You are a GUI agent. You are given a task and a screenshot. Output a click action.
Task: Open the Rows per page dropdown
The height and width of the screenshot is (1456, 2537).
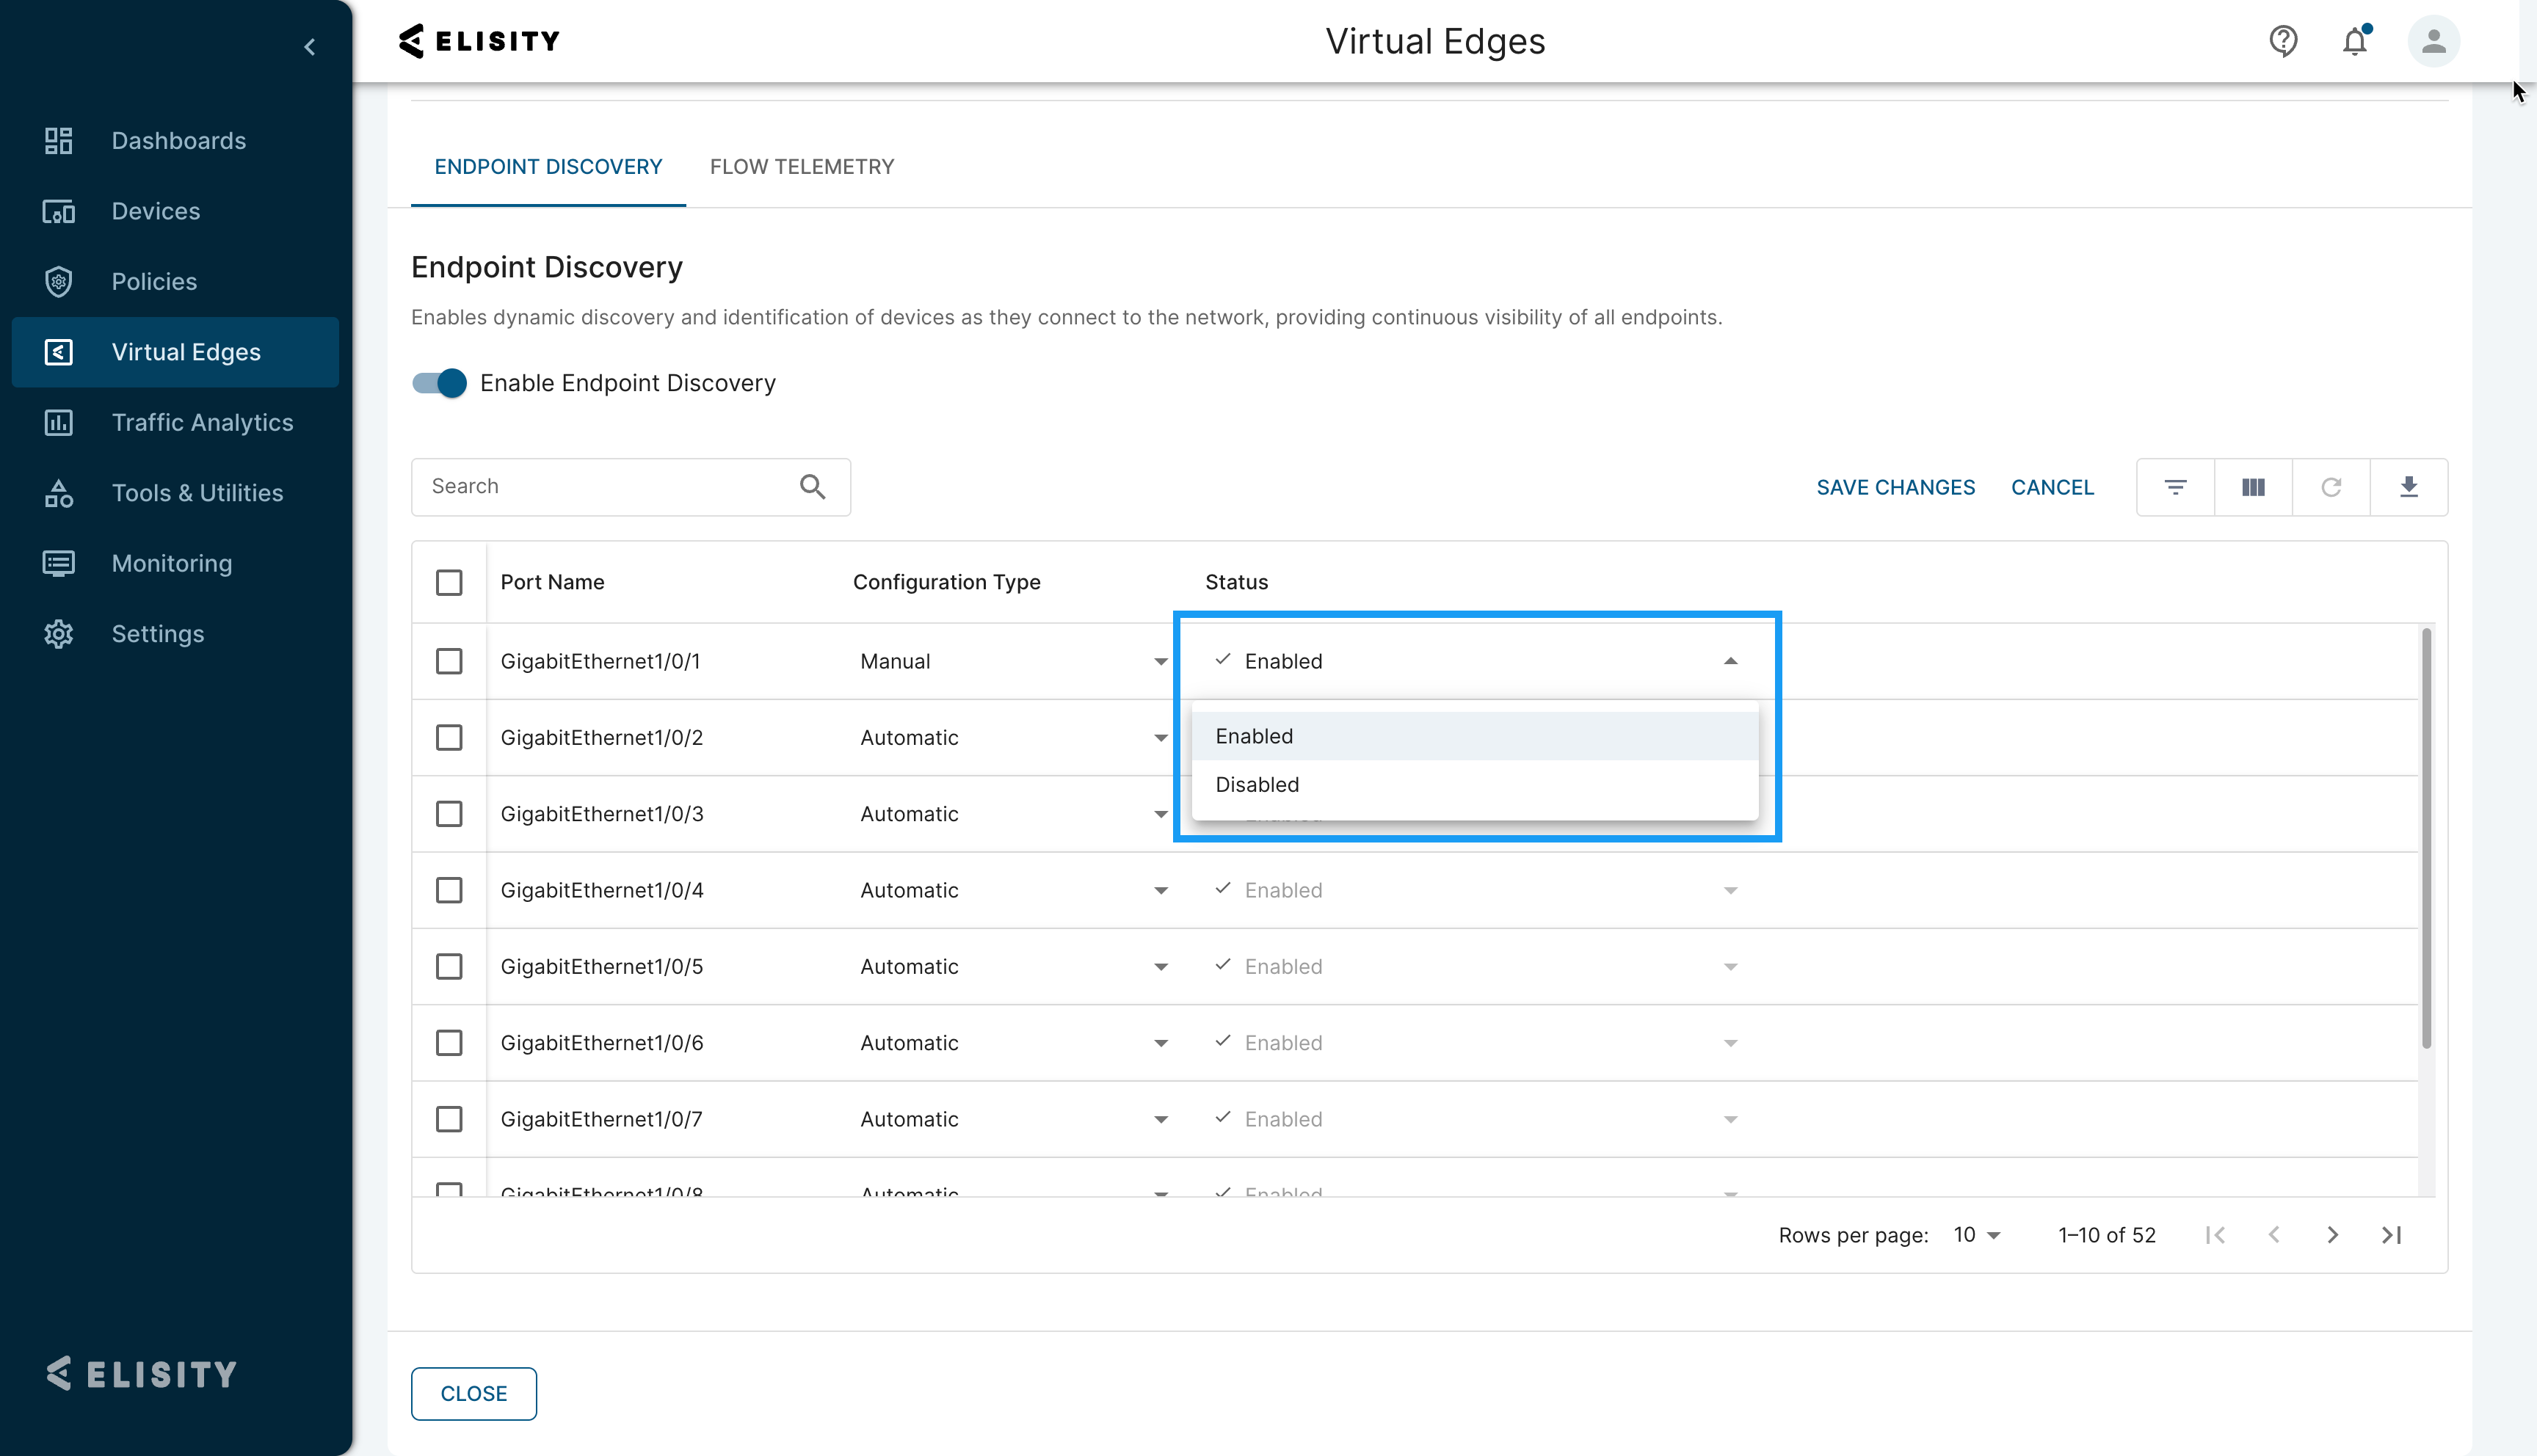tap(1975, 1235)
